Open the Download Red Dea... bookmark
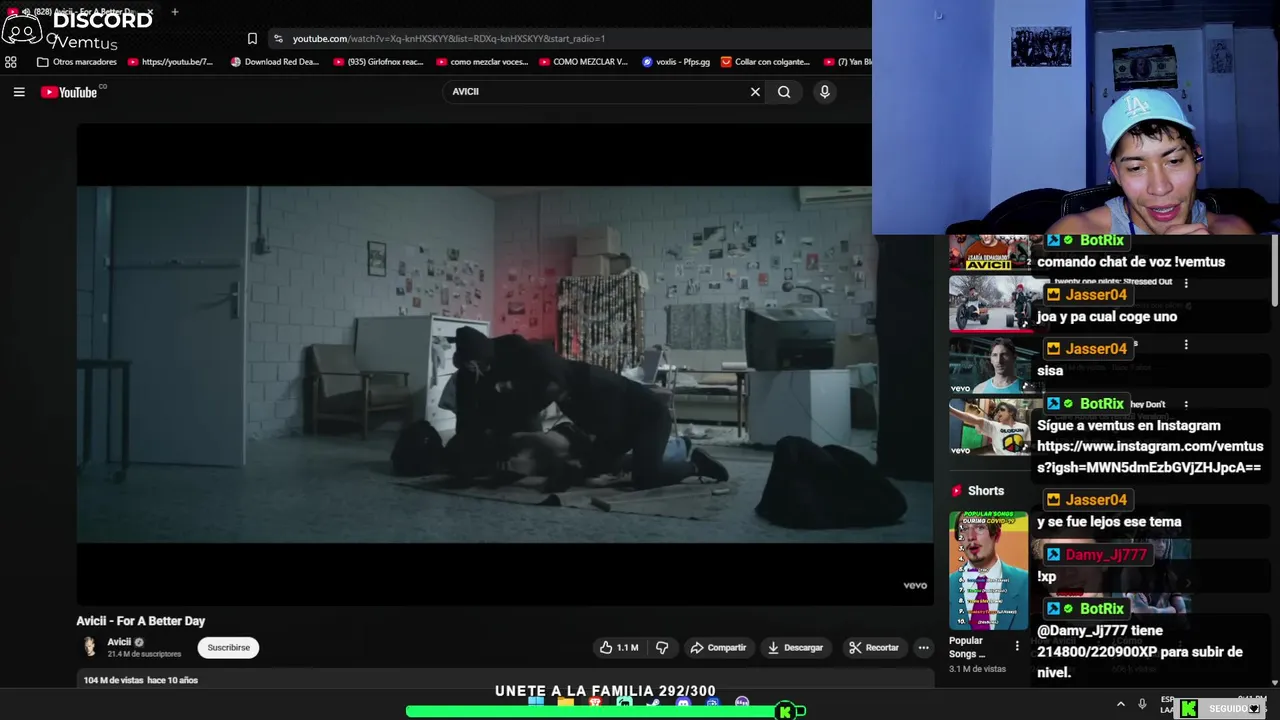The image size is (1280, 720). [274, 62]
